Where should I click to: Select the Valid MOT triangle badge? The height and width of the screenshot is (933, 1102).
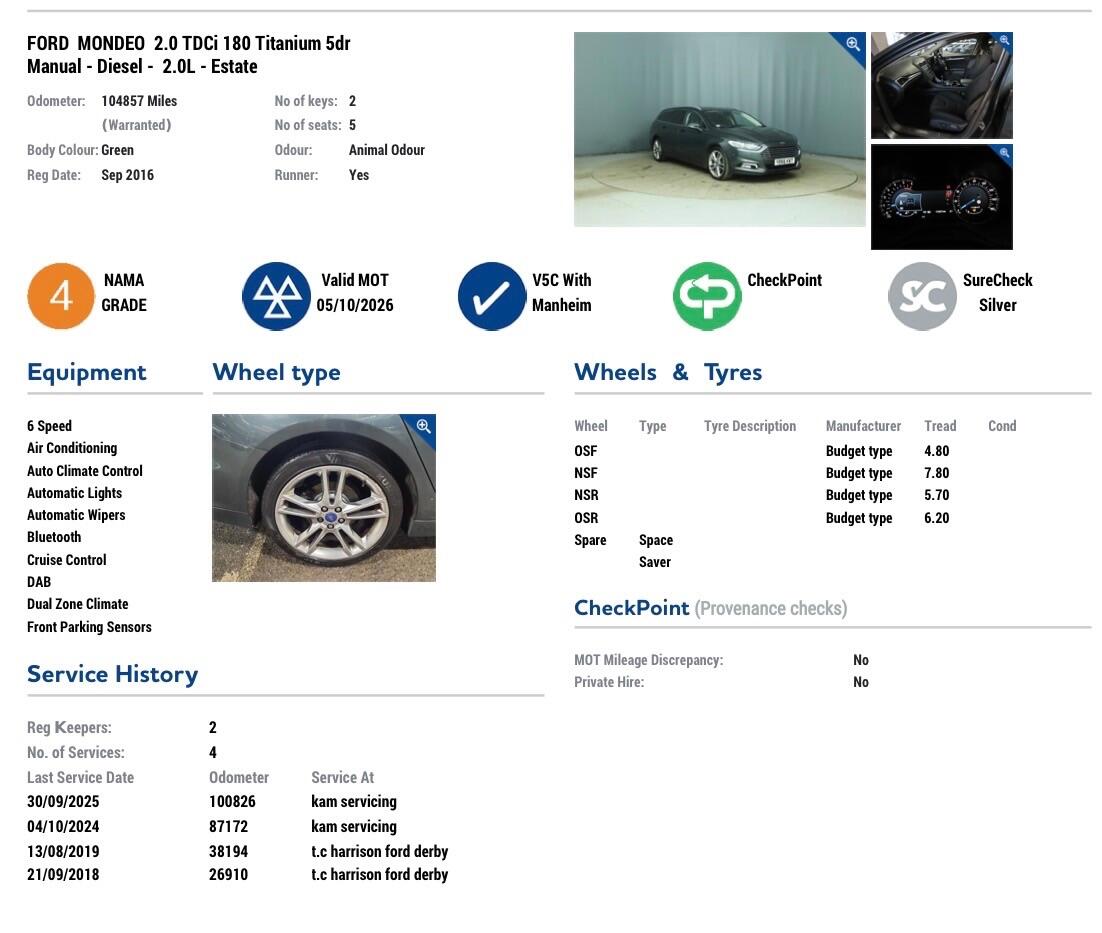click(276, 296)
